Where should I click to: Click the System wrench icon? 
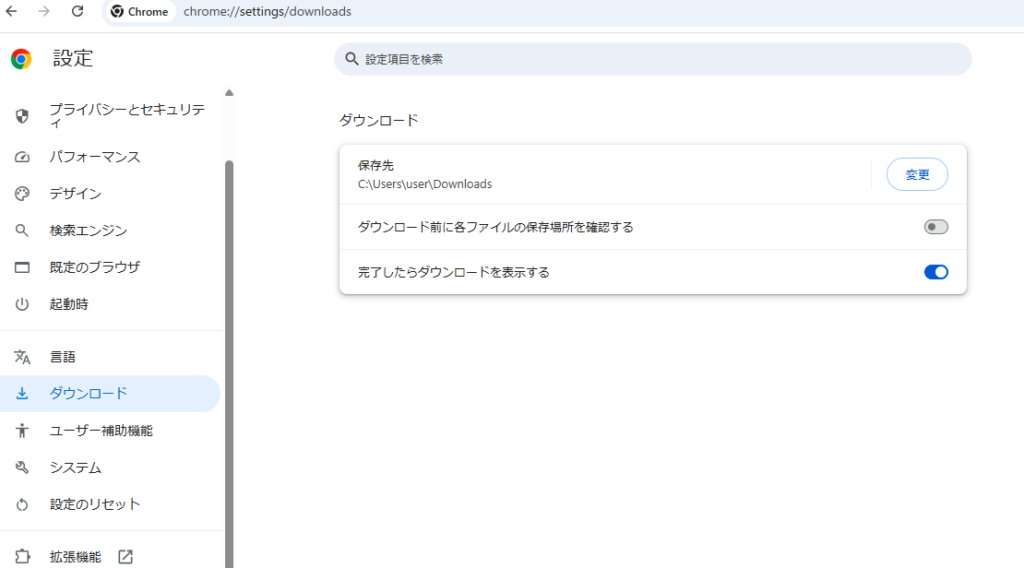tap(22, 468)
